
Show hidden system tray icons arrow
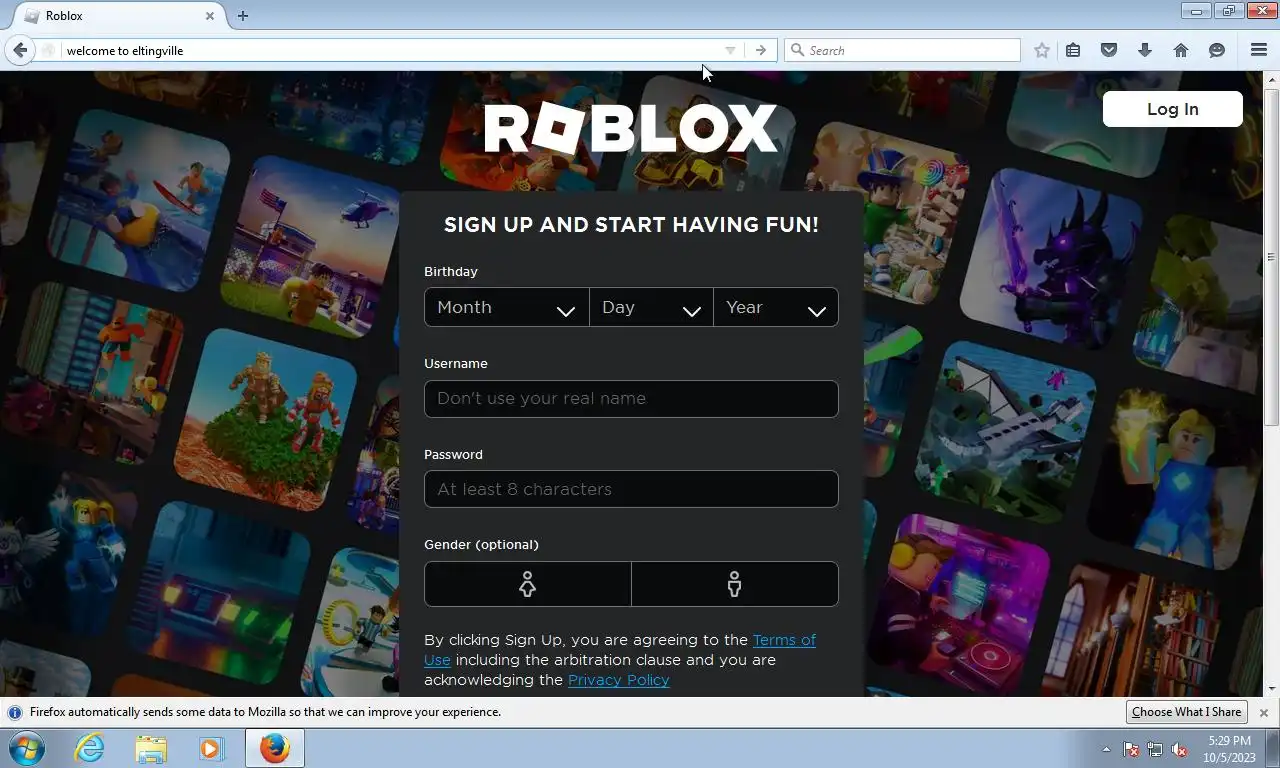(x=1106, y=749)
